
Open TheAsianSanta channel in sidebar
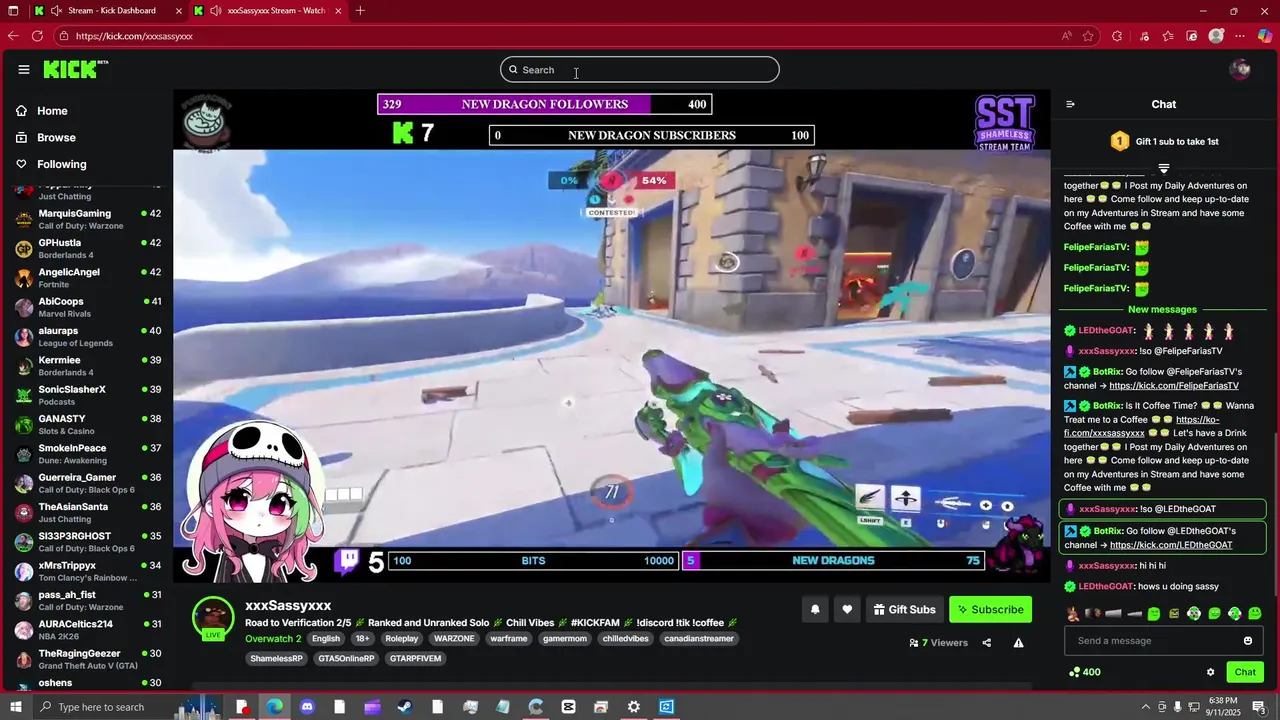[x=88, y=512]
